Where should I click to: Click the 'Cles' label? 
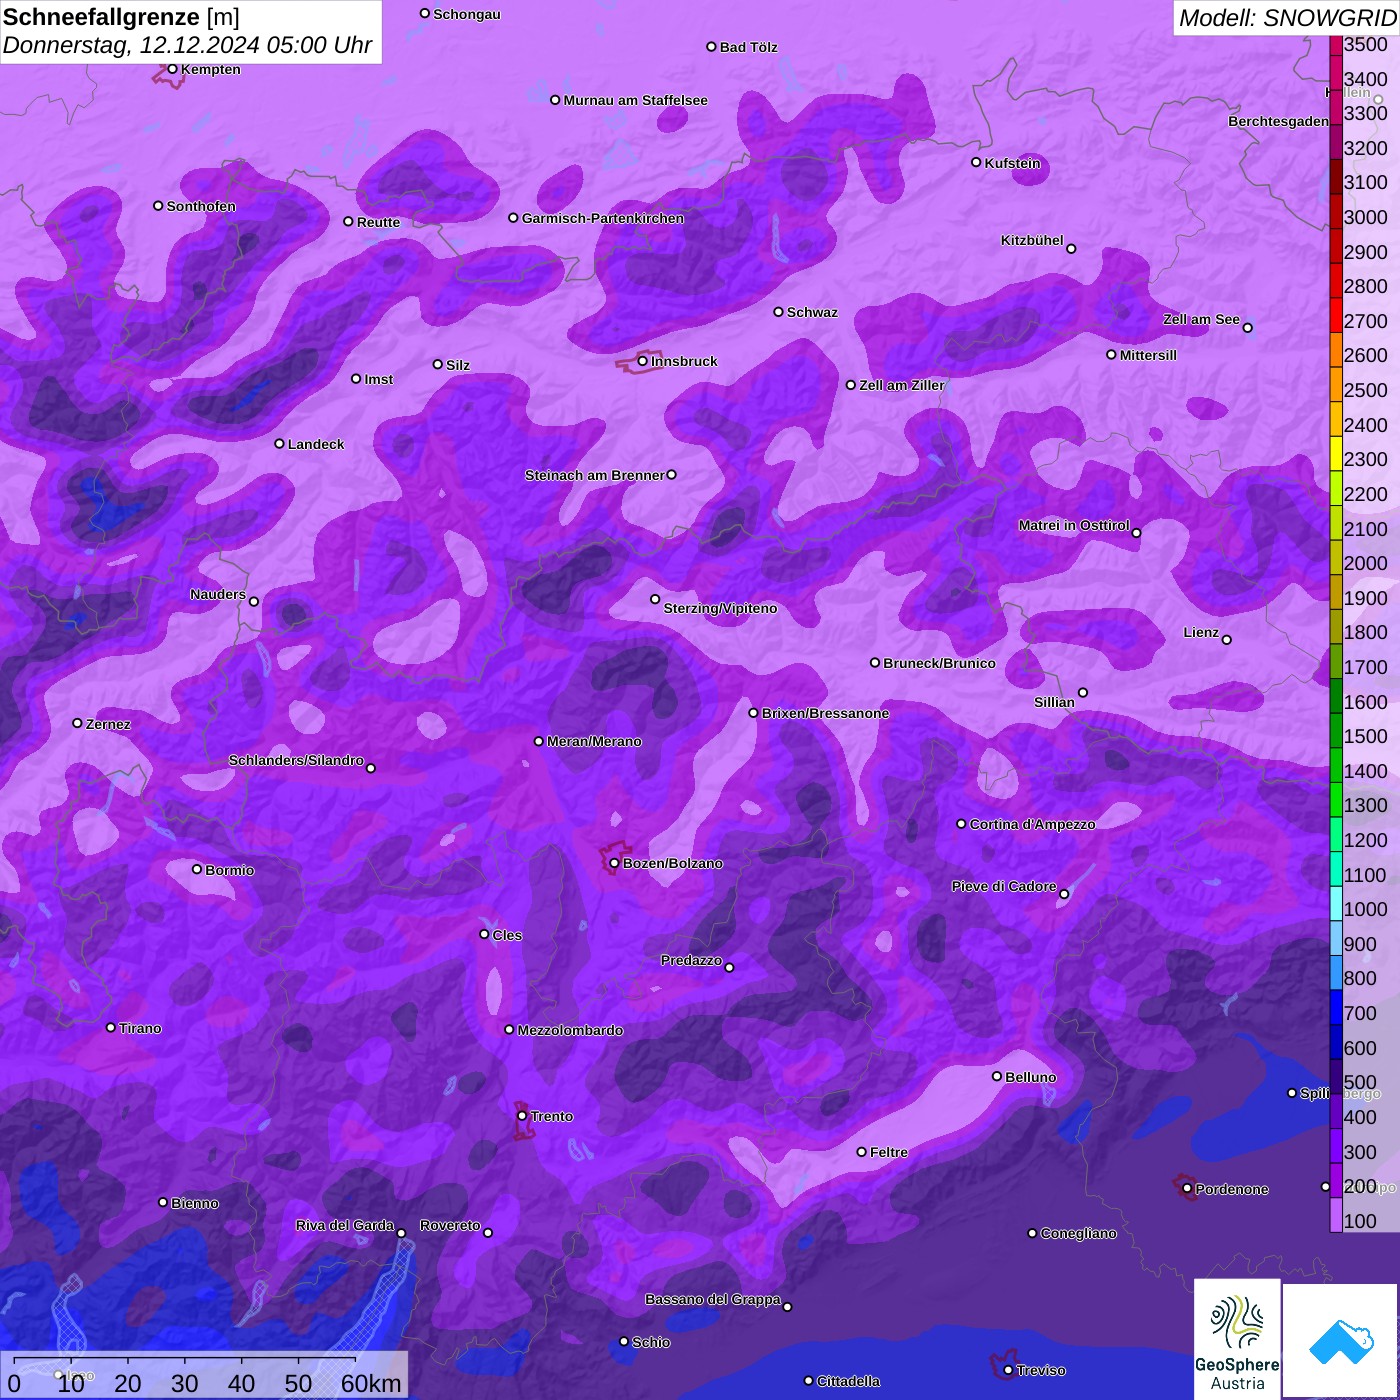pyautogui.click(x=507, y=935)
